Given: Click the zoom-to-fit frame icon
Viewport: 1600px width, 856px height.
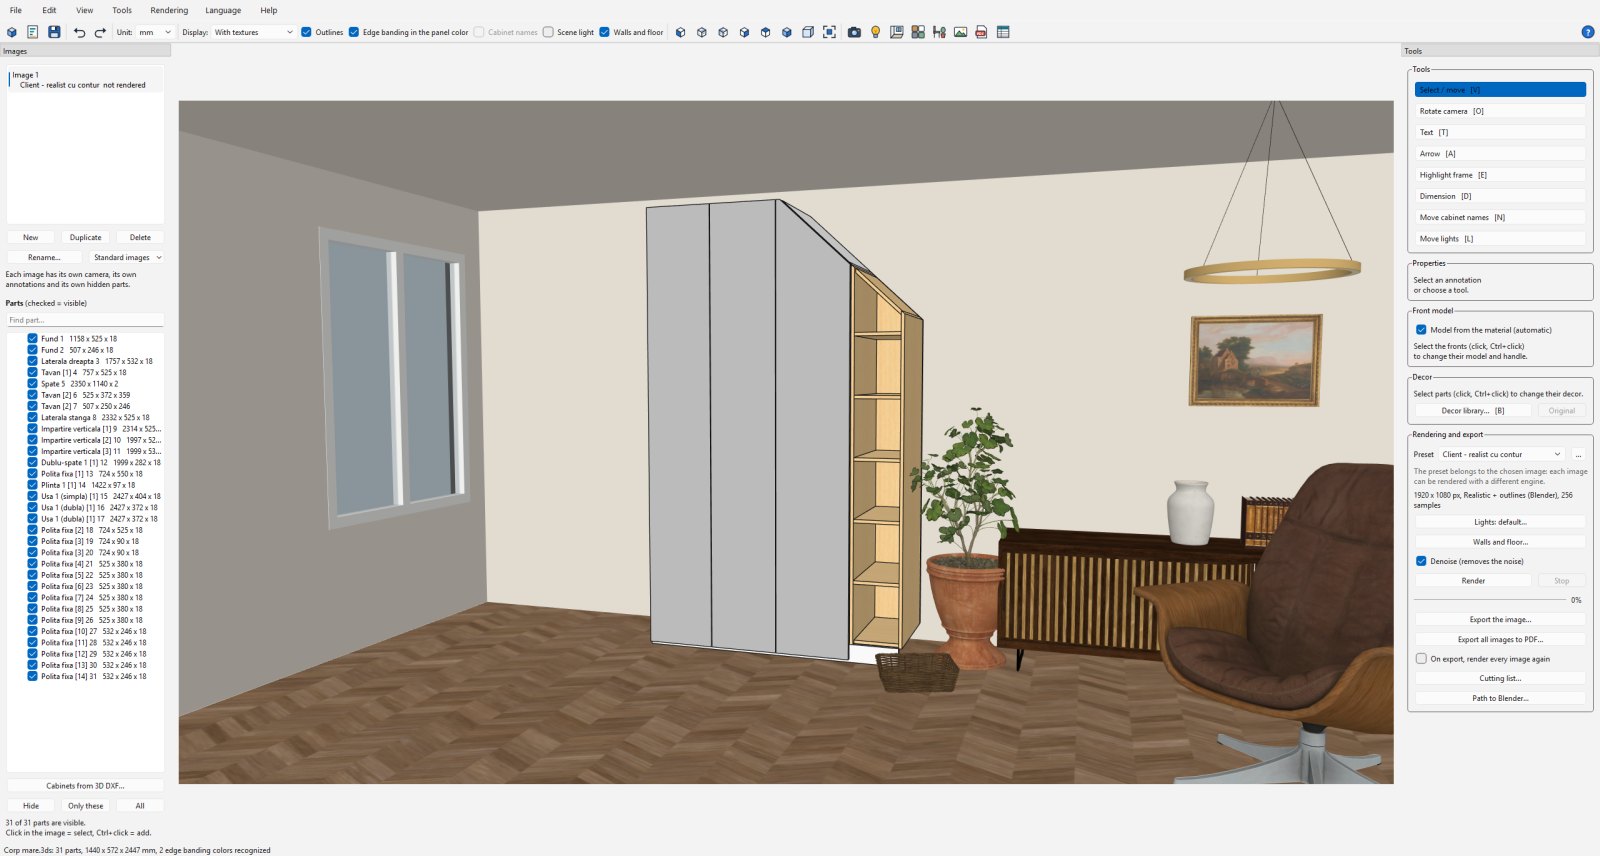Looking at the screenshot, I should pyautogui.click(x=829, y=32).
